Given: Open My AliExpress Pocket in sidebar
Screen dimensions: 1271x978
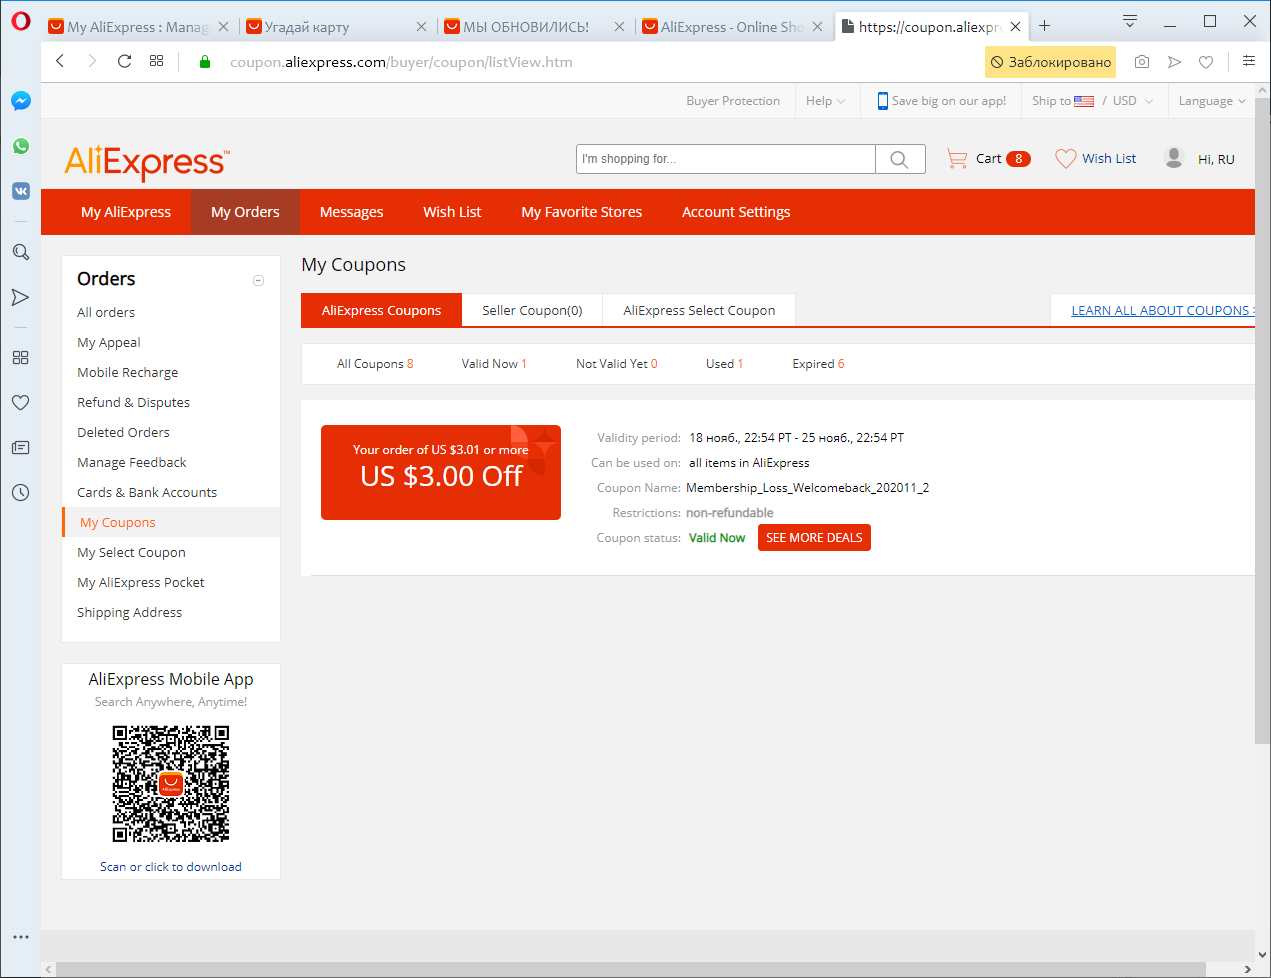Looking at the screenshot, I should pos(141,582).
